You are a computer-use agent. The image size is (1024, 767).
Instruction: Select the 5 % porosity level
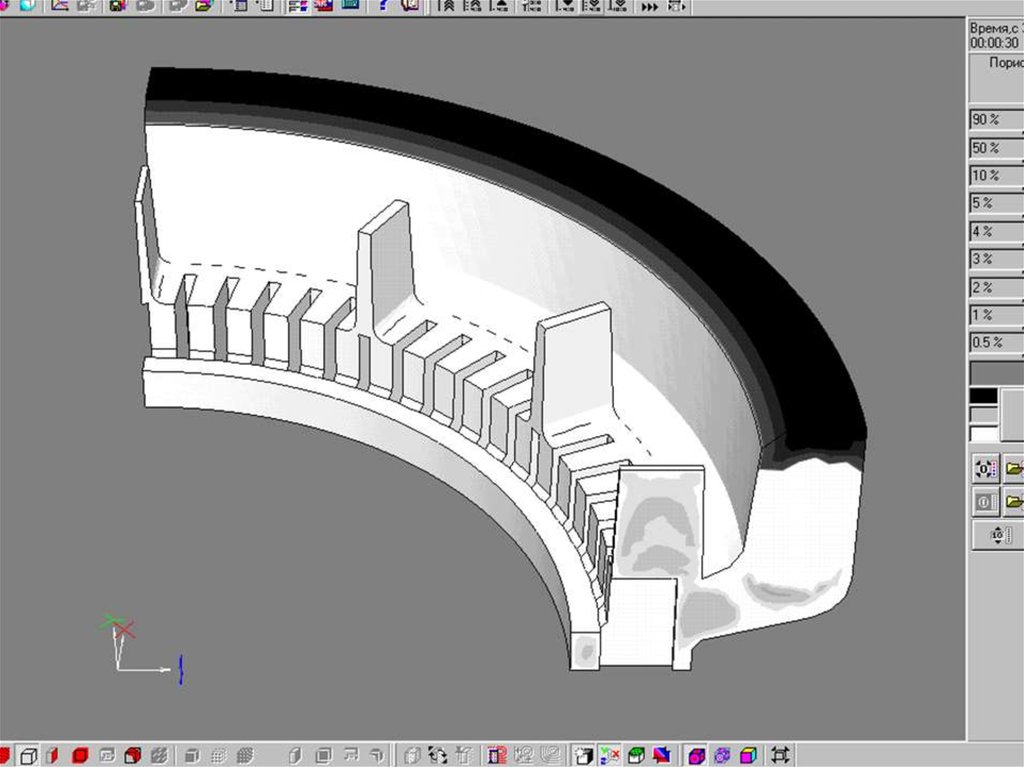tap(995, 204)
